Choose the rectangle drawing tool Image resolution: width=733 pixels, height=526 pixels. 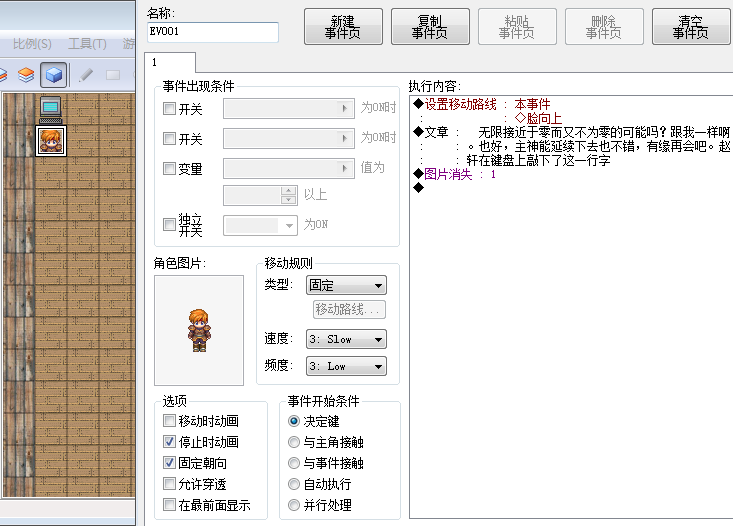[113, 75]
